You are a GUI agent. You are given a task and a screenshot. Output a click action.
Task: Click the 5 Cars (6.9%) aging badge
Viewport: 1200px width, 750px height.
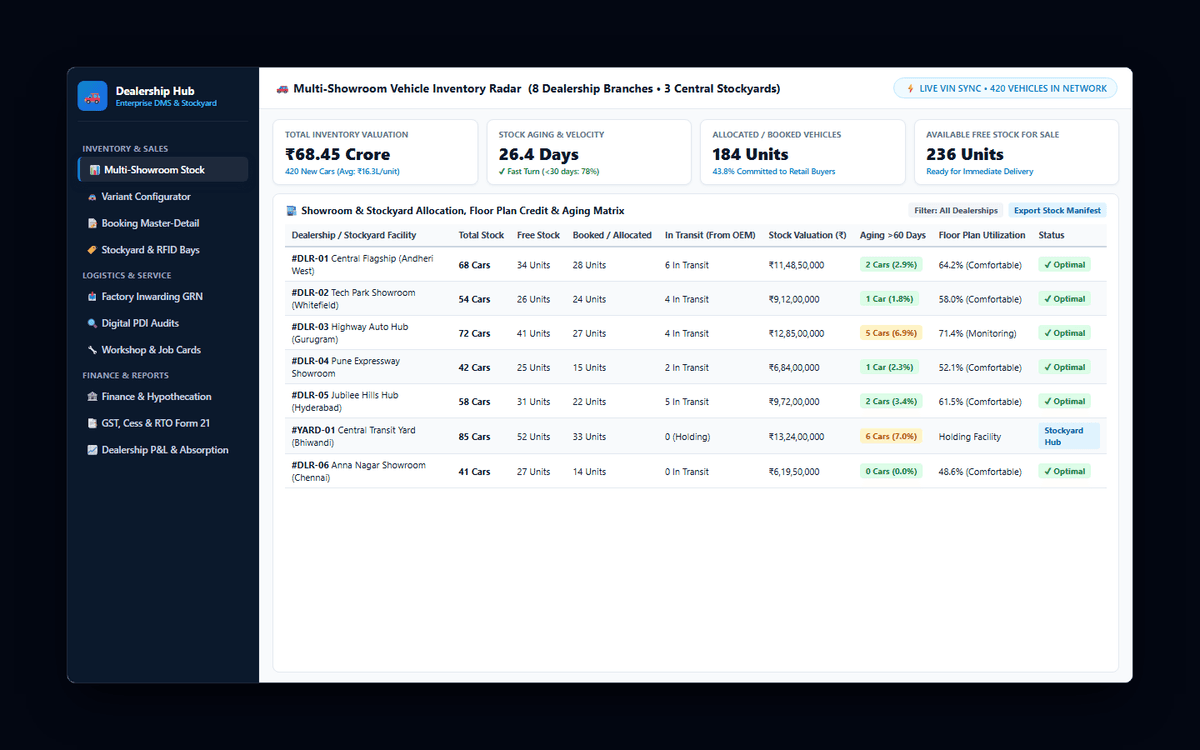coord(891,333)
